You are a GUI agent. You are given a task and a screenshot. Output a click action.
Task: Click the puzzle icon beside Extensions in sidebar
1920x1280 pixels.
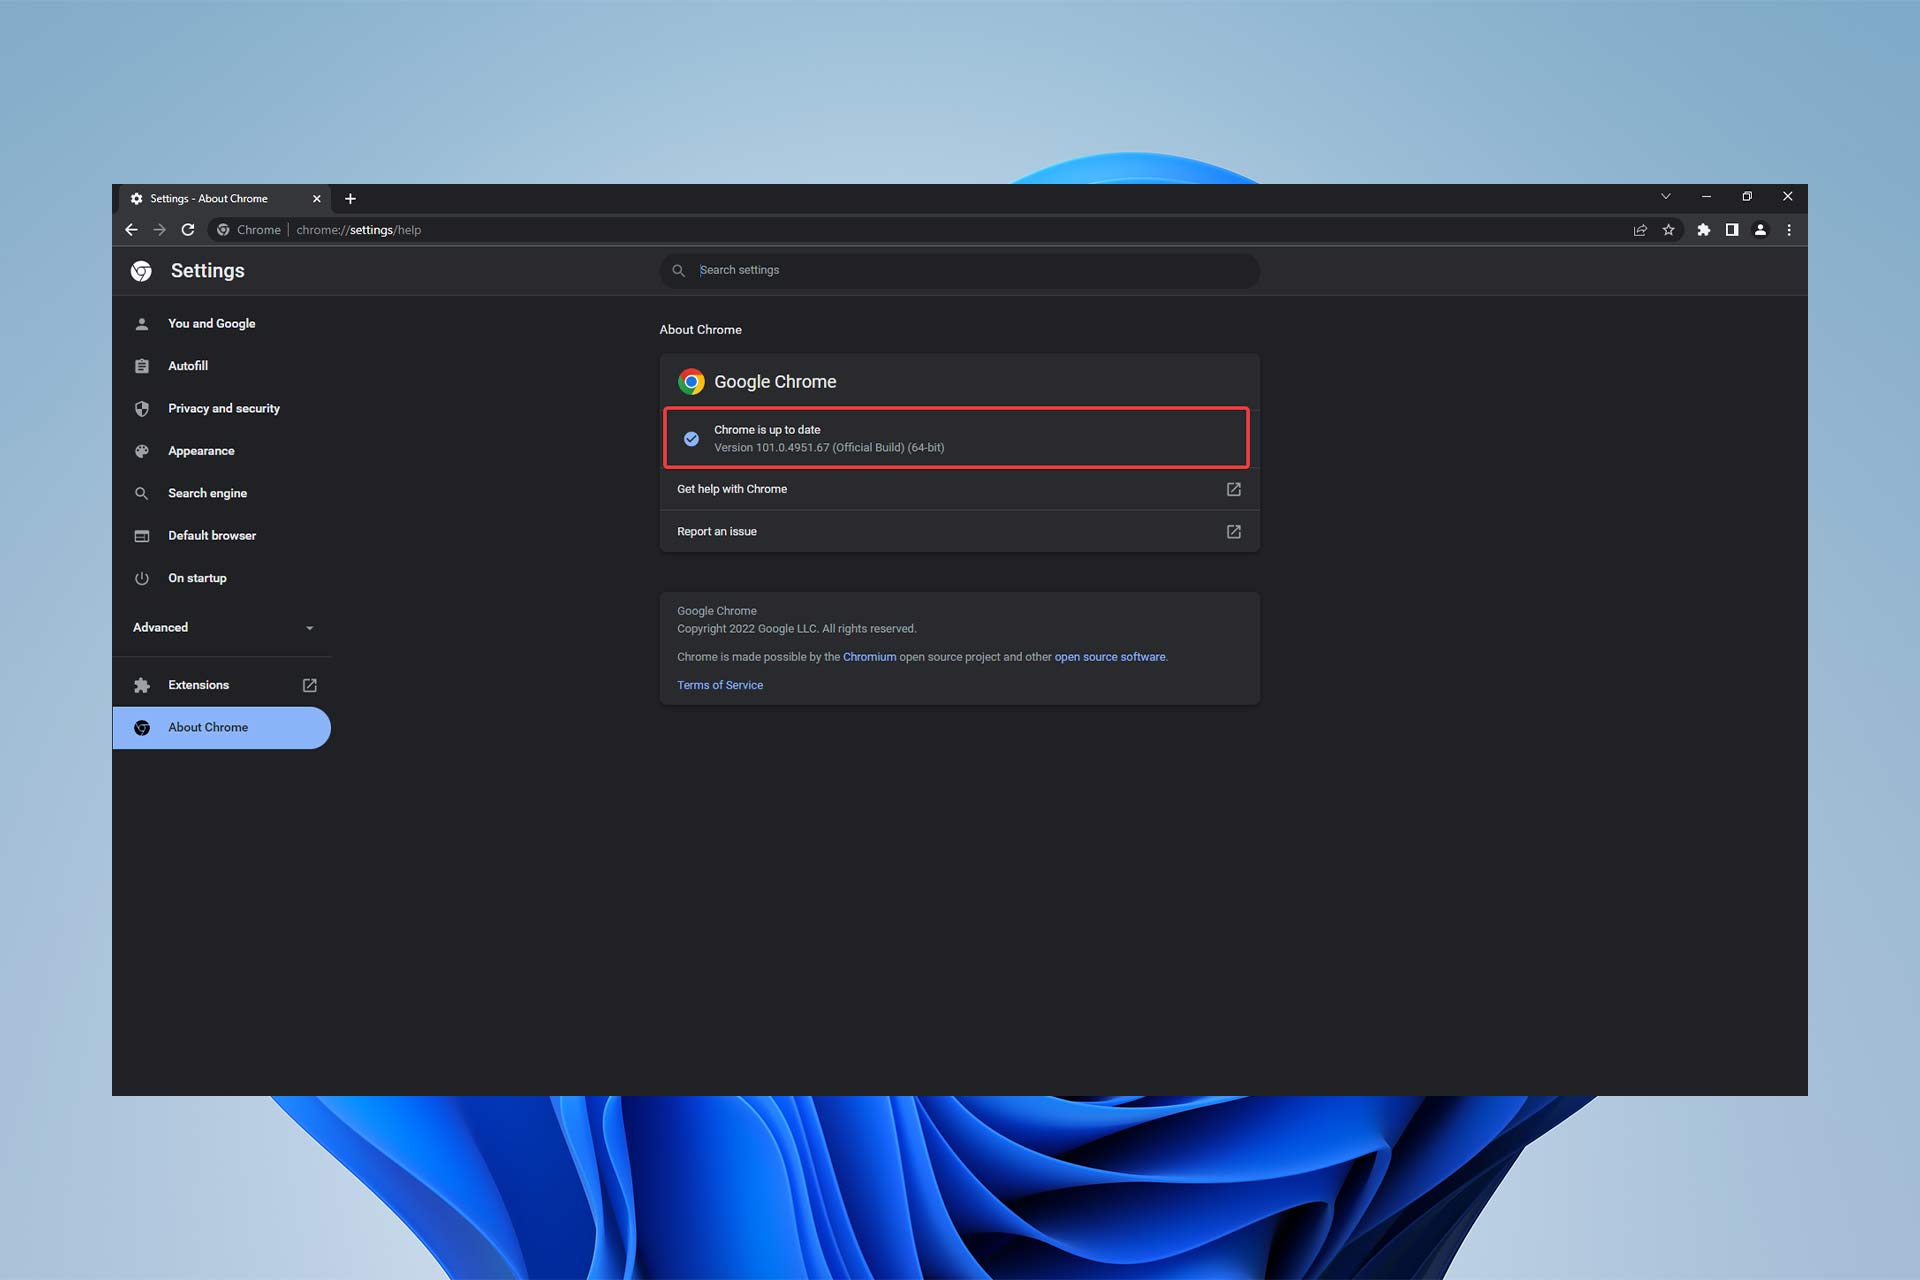[x=142, y=685]
